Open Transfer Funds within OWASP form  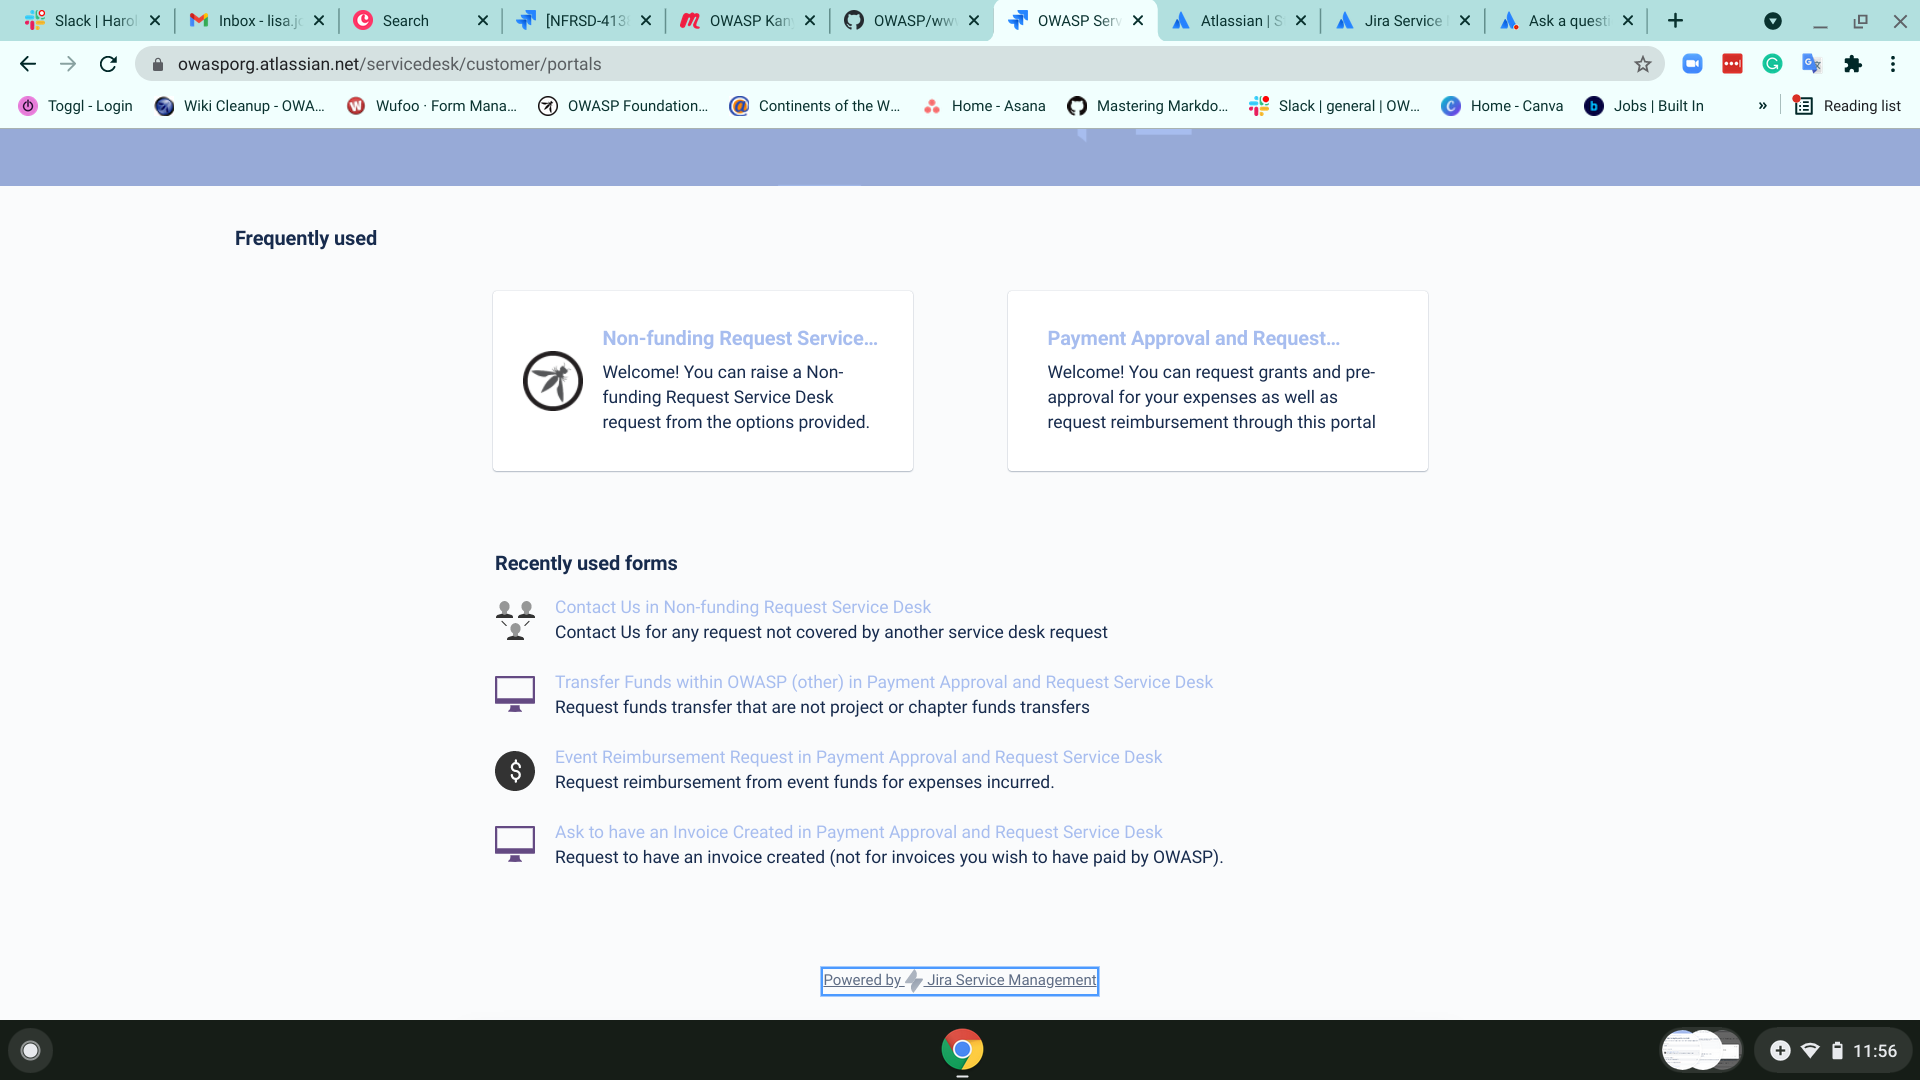(884, 682)
